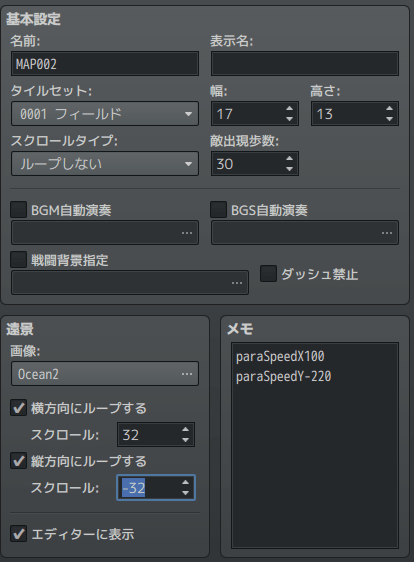The image size is (414, 562).
Task: Open the タイルセット dropdown
Action: coord(105,114)
